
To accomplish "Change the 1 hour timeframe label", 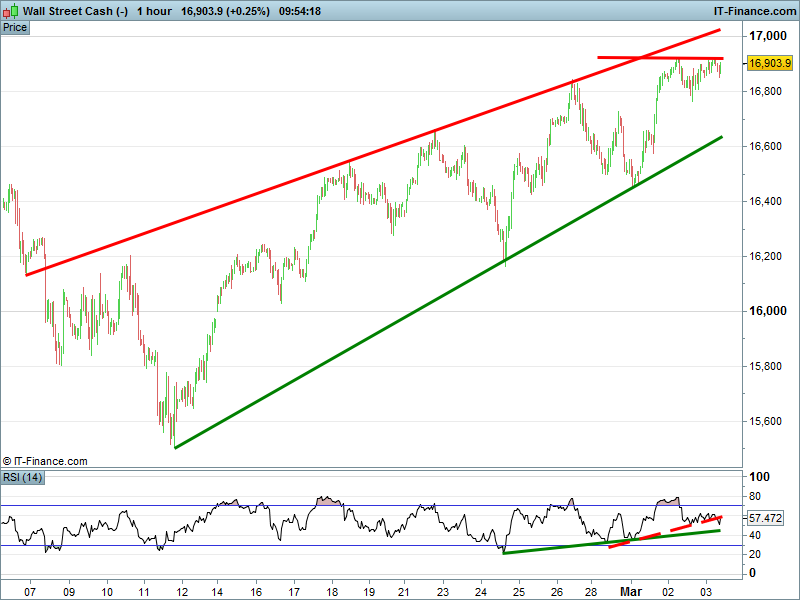I will click(154, 11).
